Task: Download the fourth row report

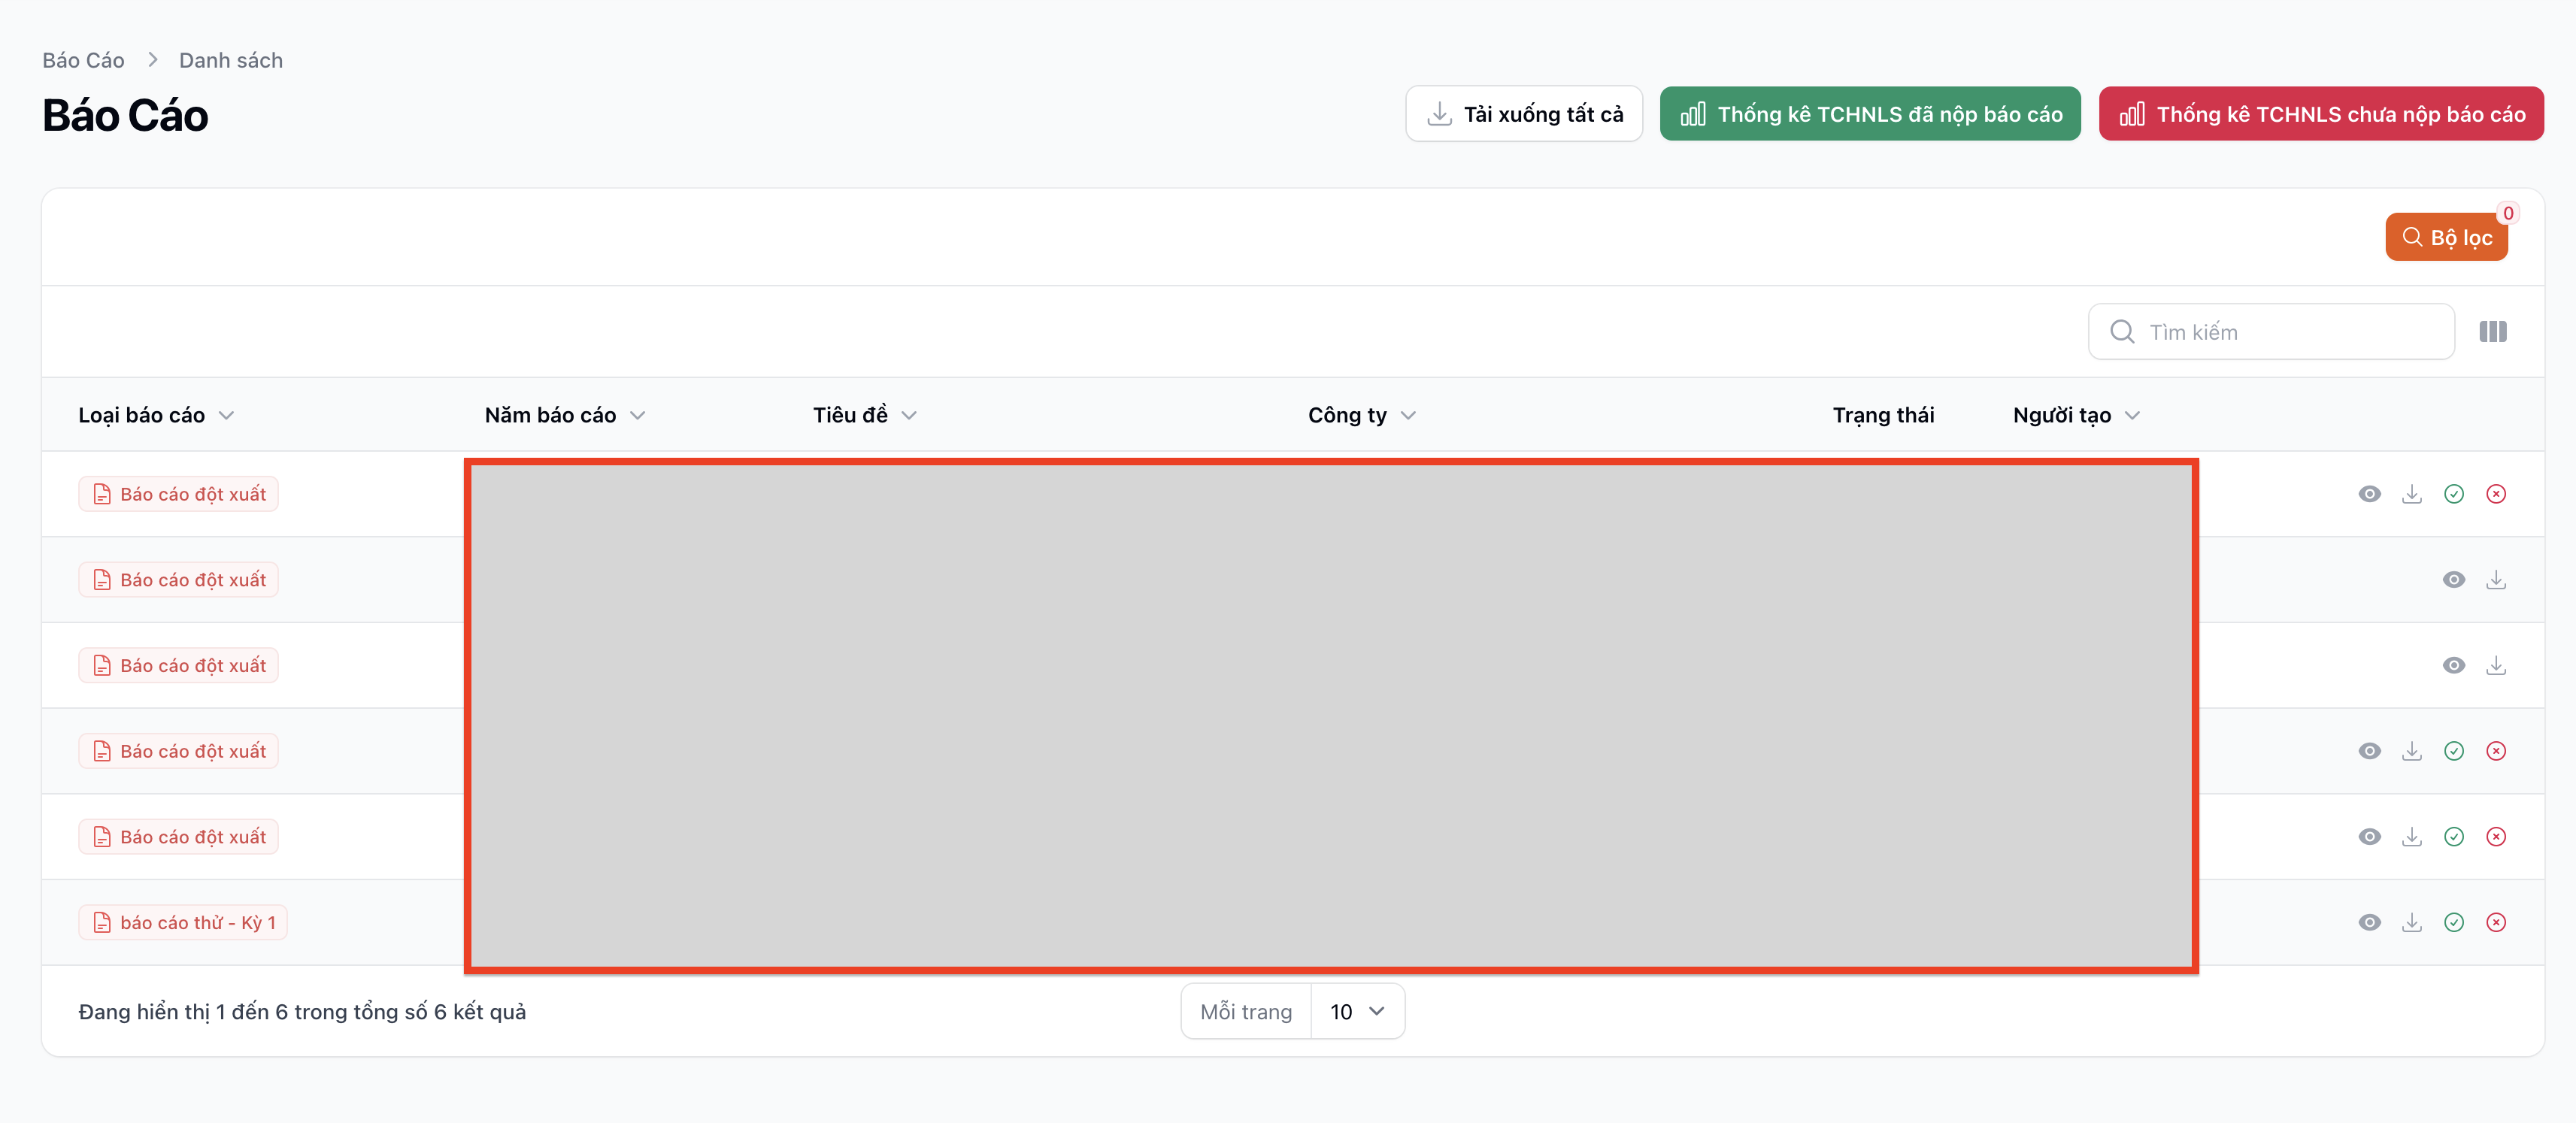Action: point(2411,751)
